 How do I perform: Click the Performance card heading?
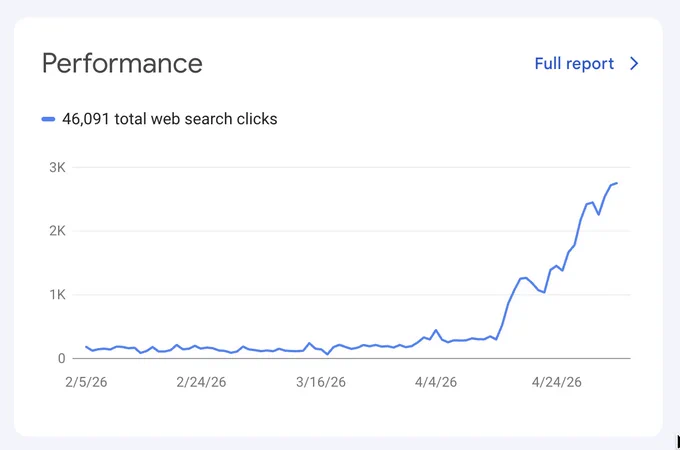(x=122, y=63)
